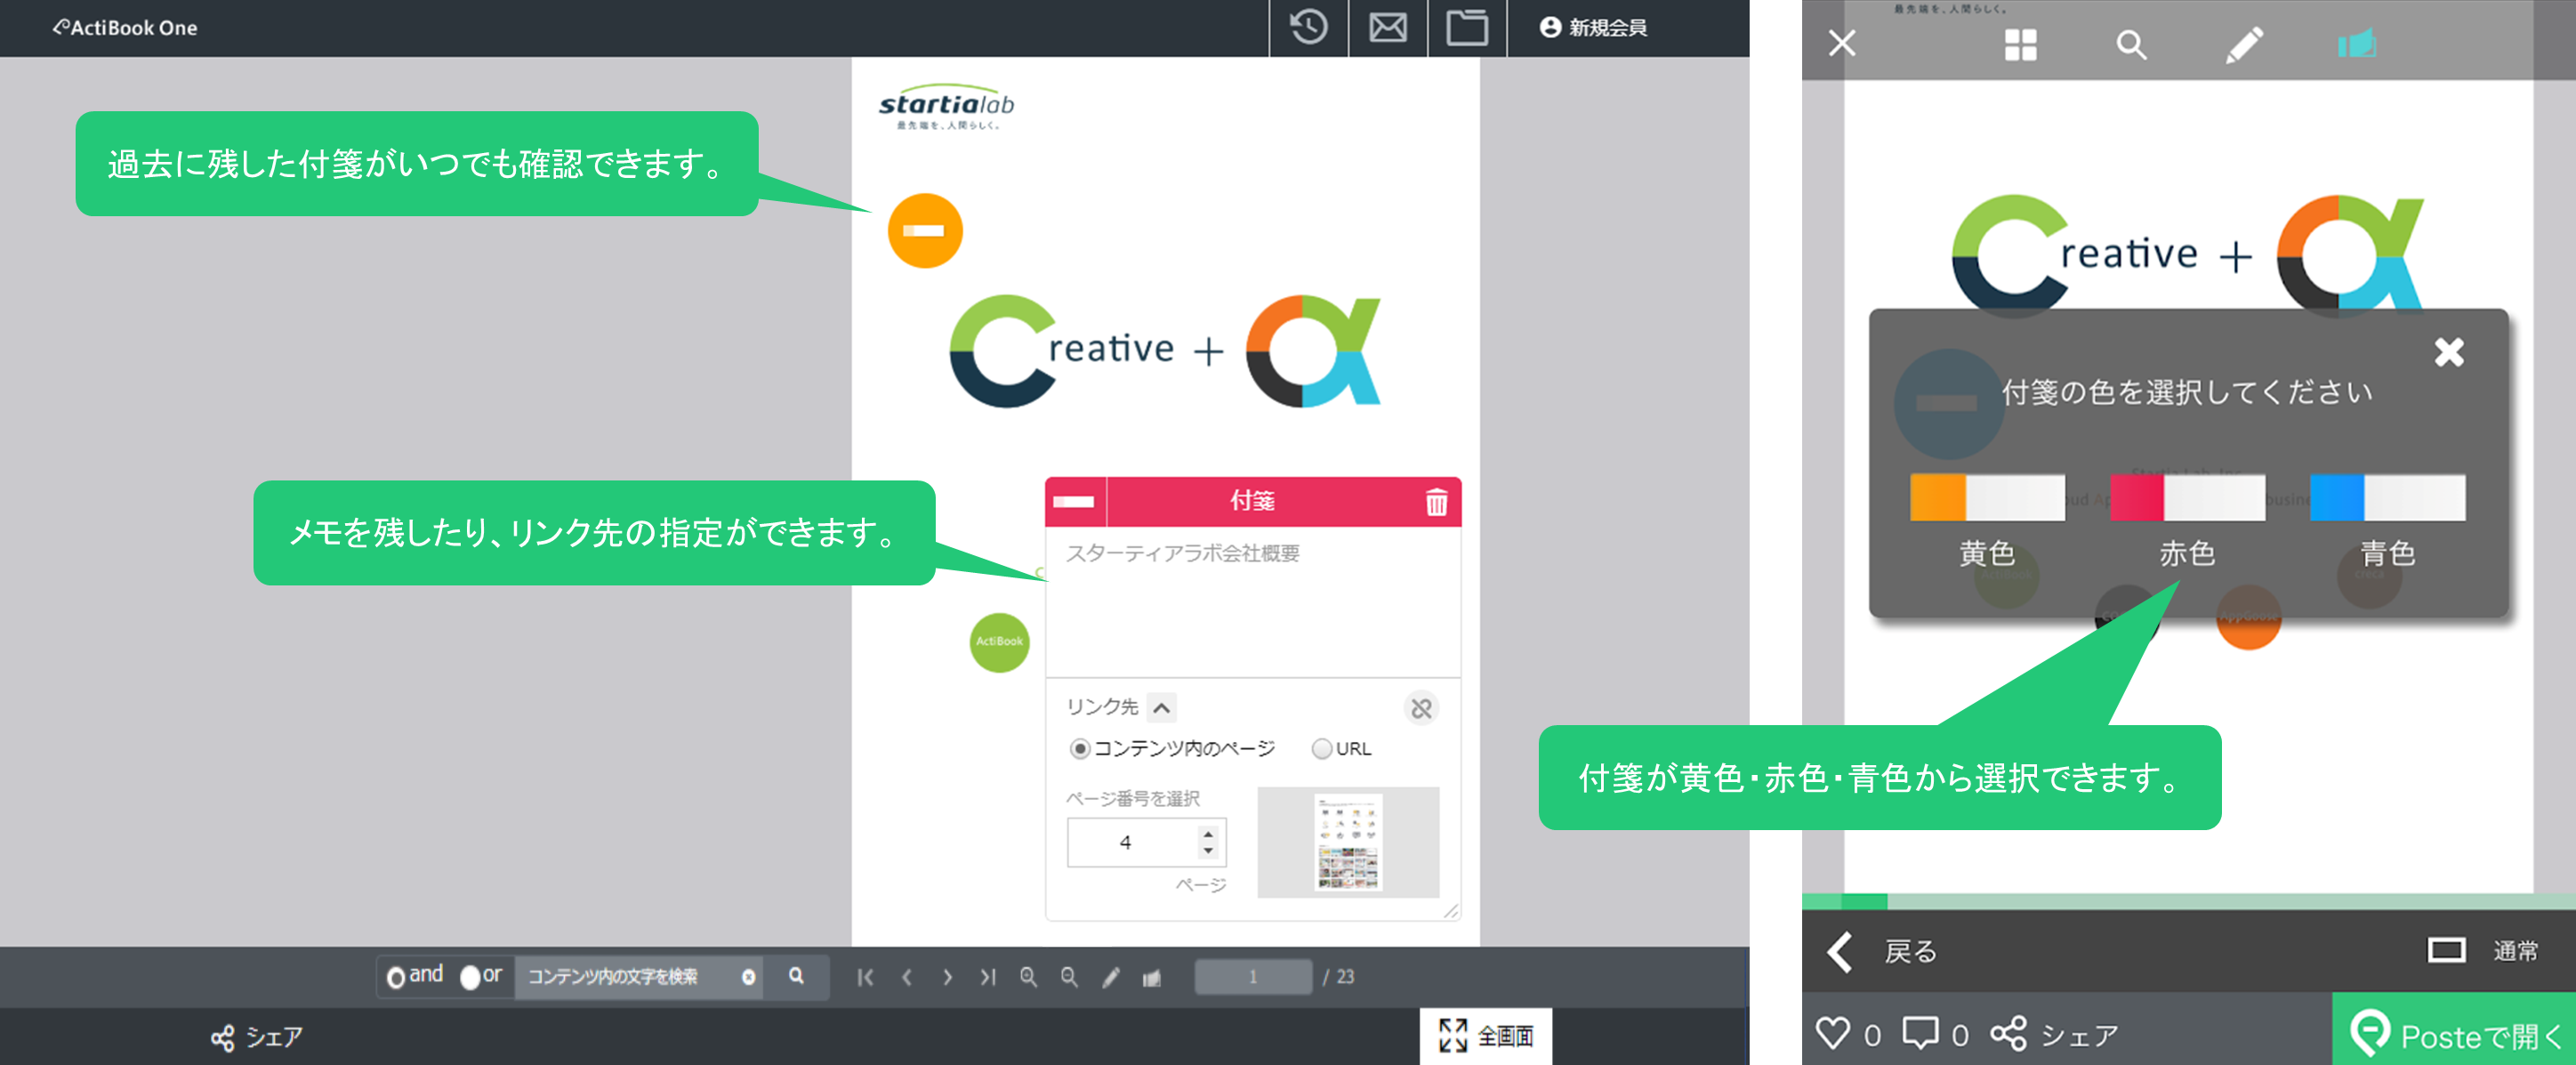The image size is (2576, 1065).
Task: Click the zoom-in magnifier icon
Action: tap(1028, 977)
